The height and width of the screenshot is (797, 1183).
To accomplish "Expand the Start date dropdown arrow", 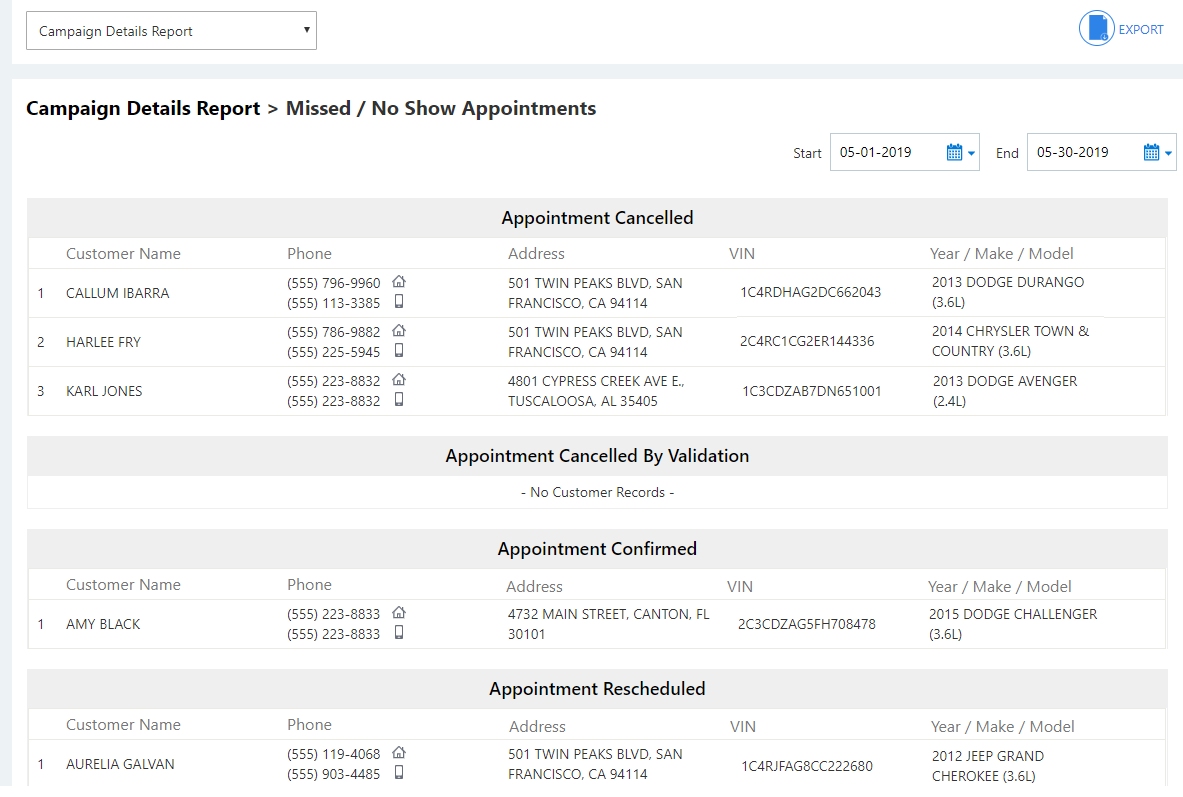I will (972, 153).
